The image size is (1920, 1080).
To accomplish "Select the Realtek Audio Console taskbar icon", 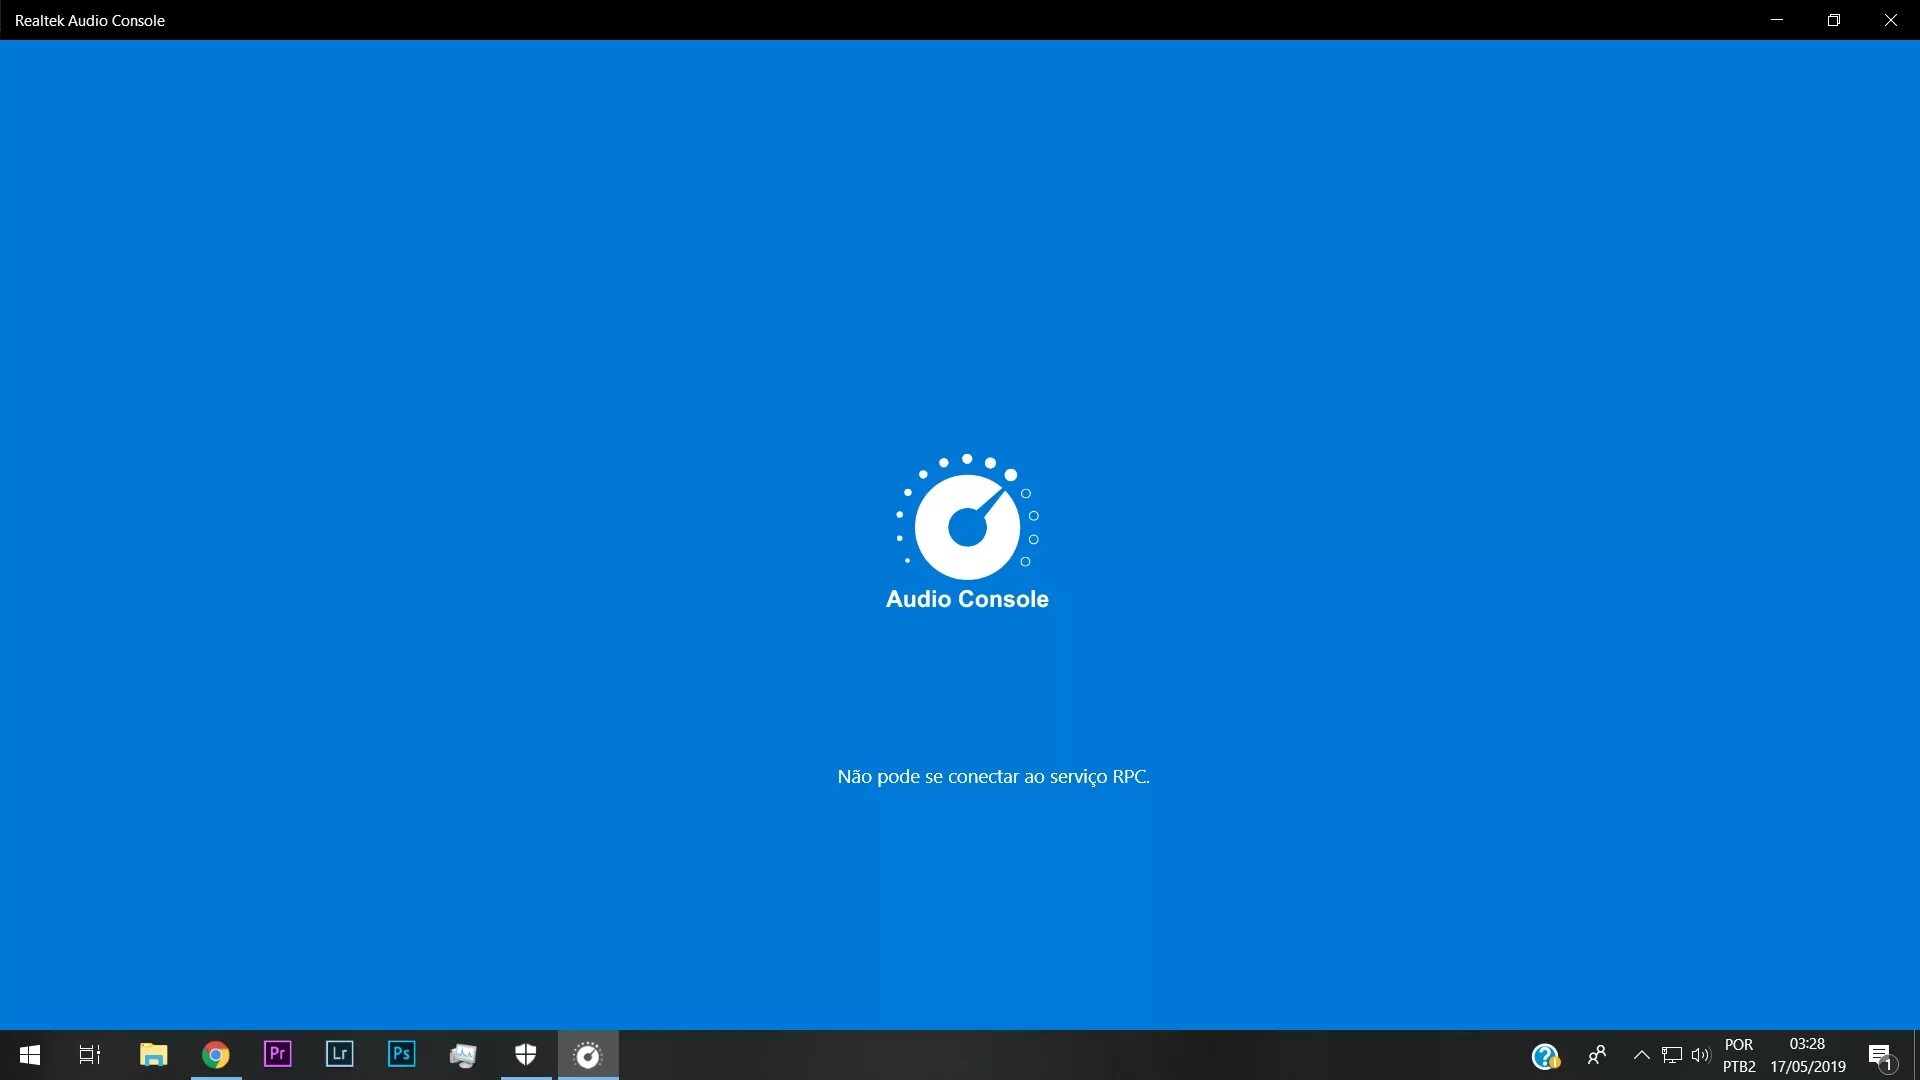I will pyautogui.click(x=588, y=1055).
